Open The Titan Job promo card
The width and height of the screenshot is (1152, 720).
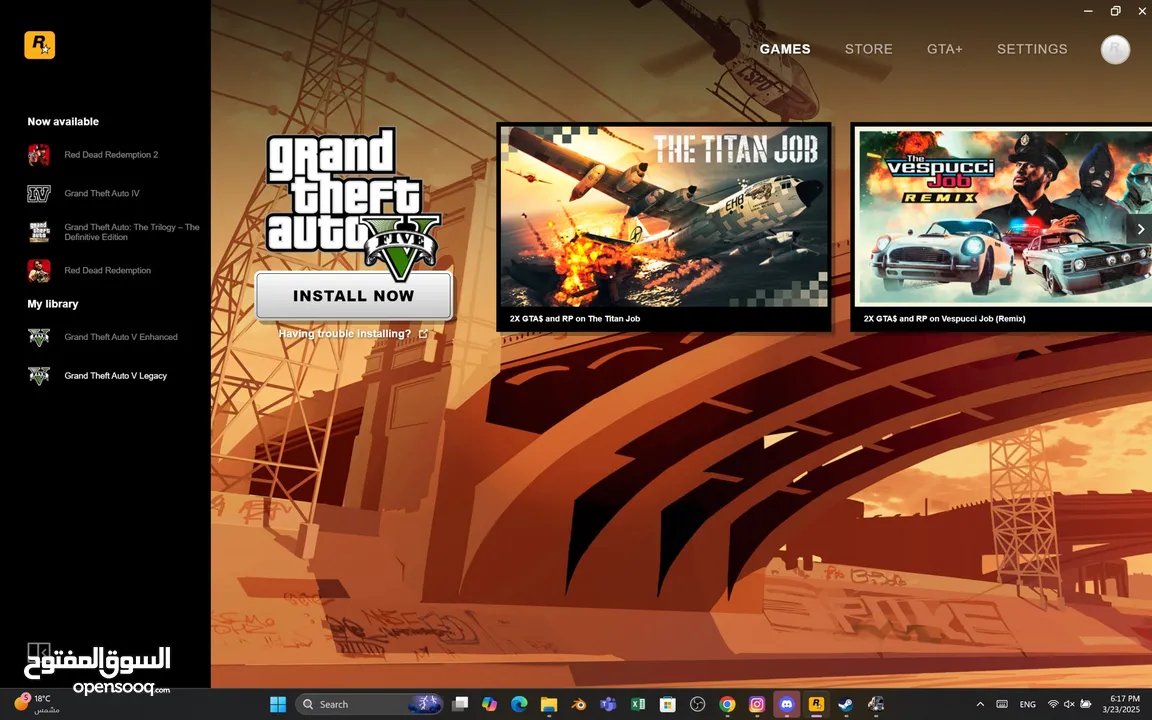pyautogui.click(x=664, y=227)
